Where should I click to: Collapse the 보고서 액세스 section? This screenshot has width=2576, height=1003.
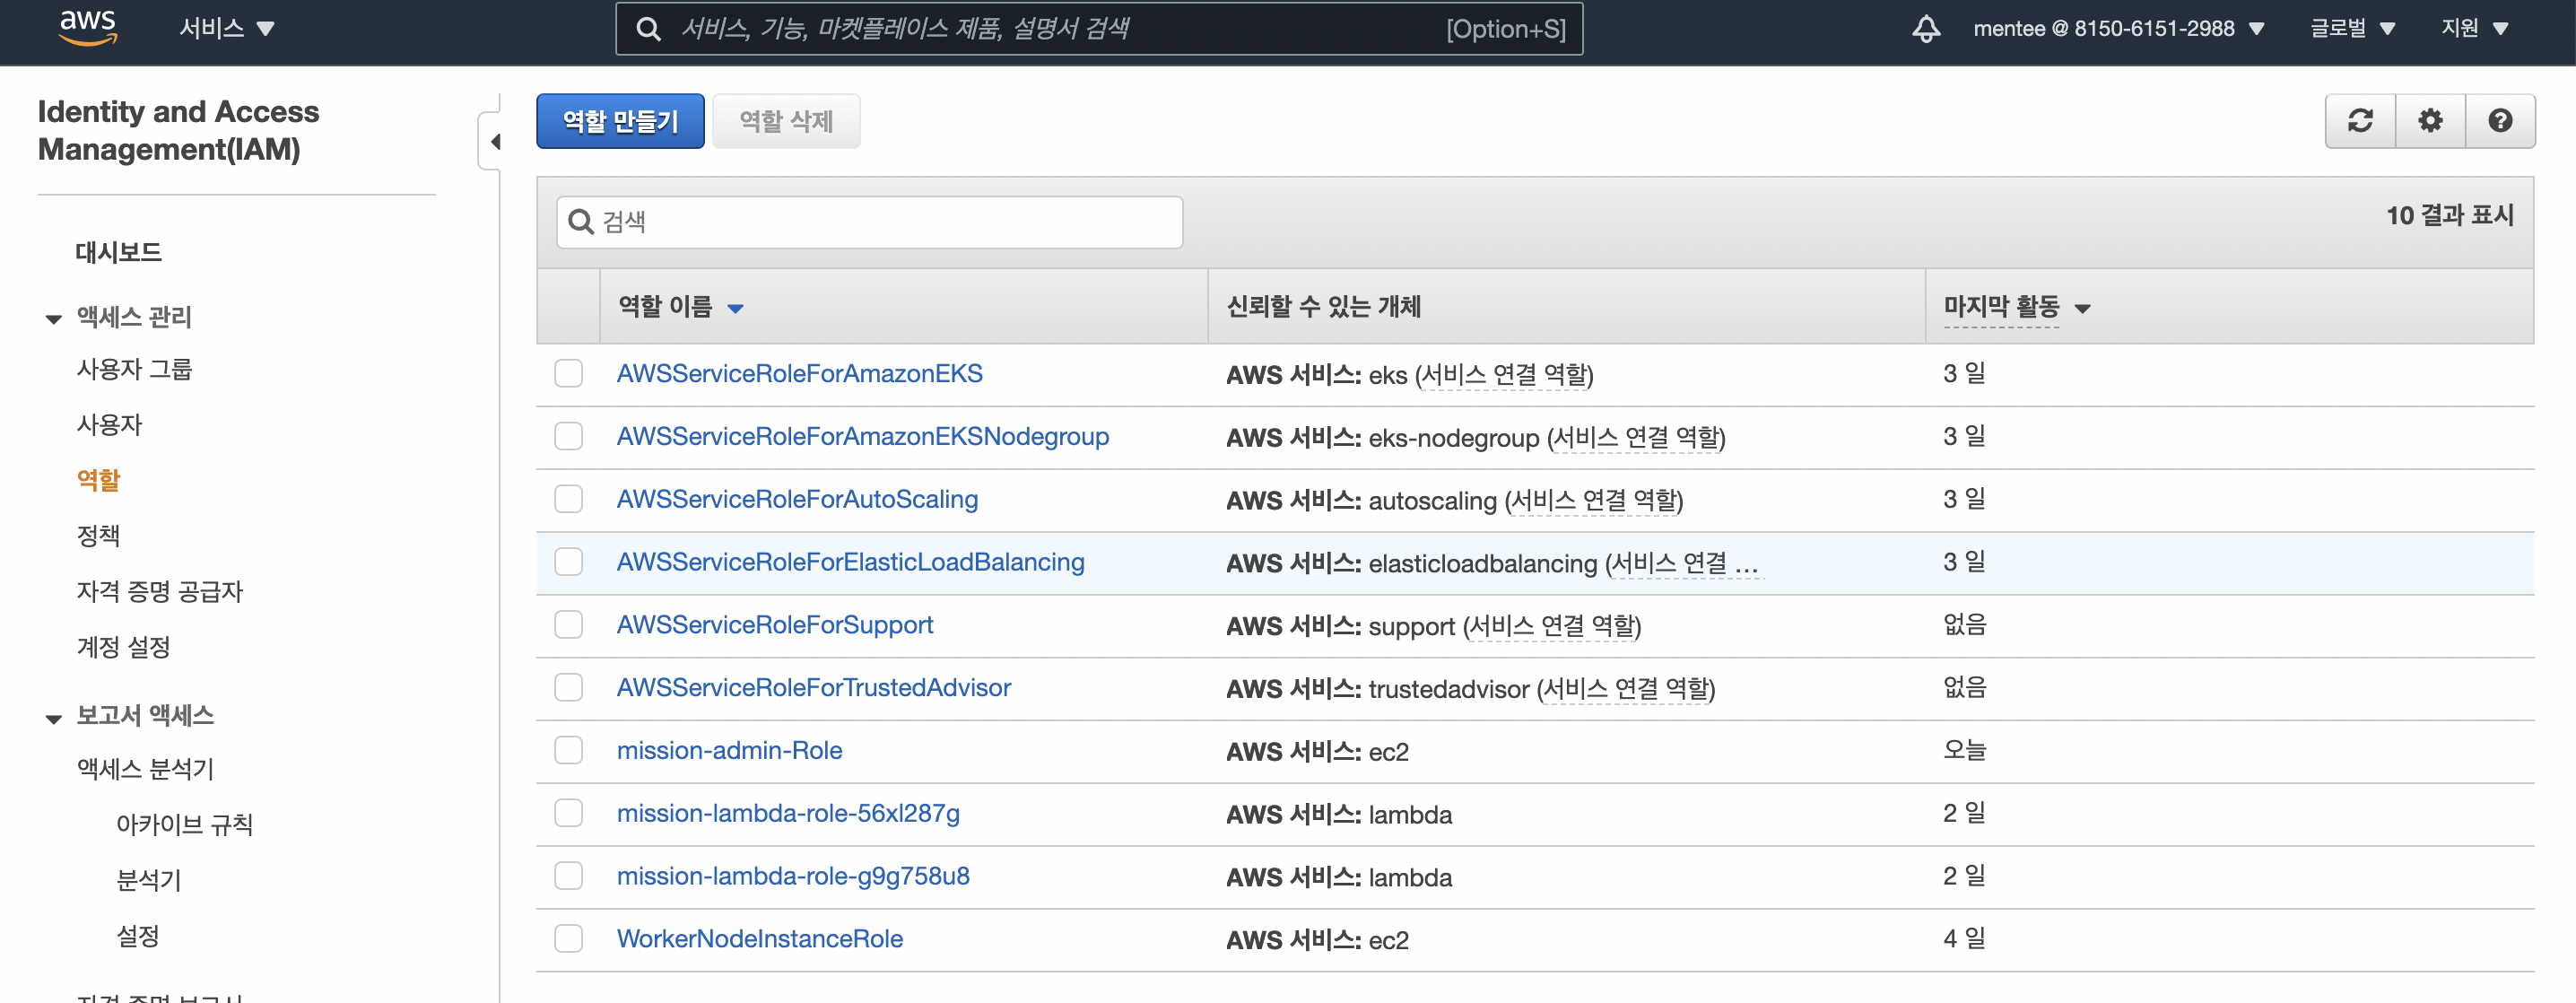(x=54, y=718)
